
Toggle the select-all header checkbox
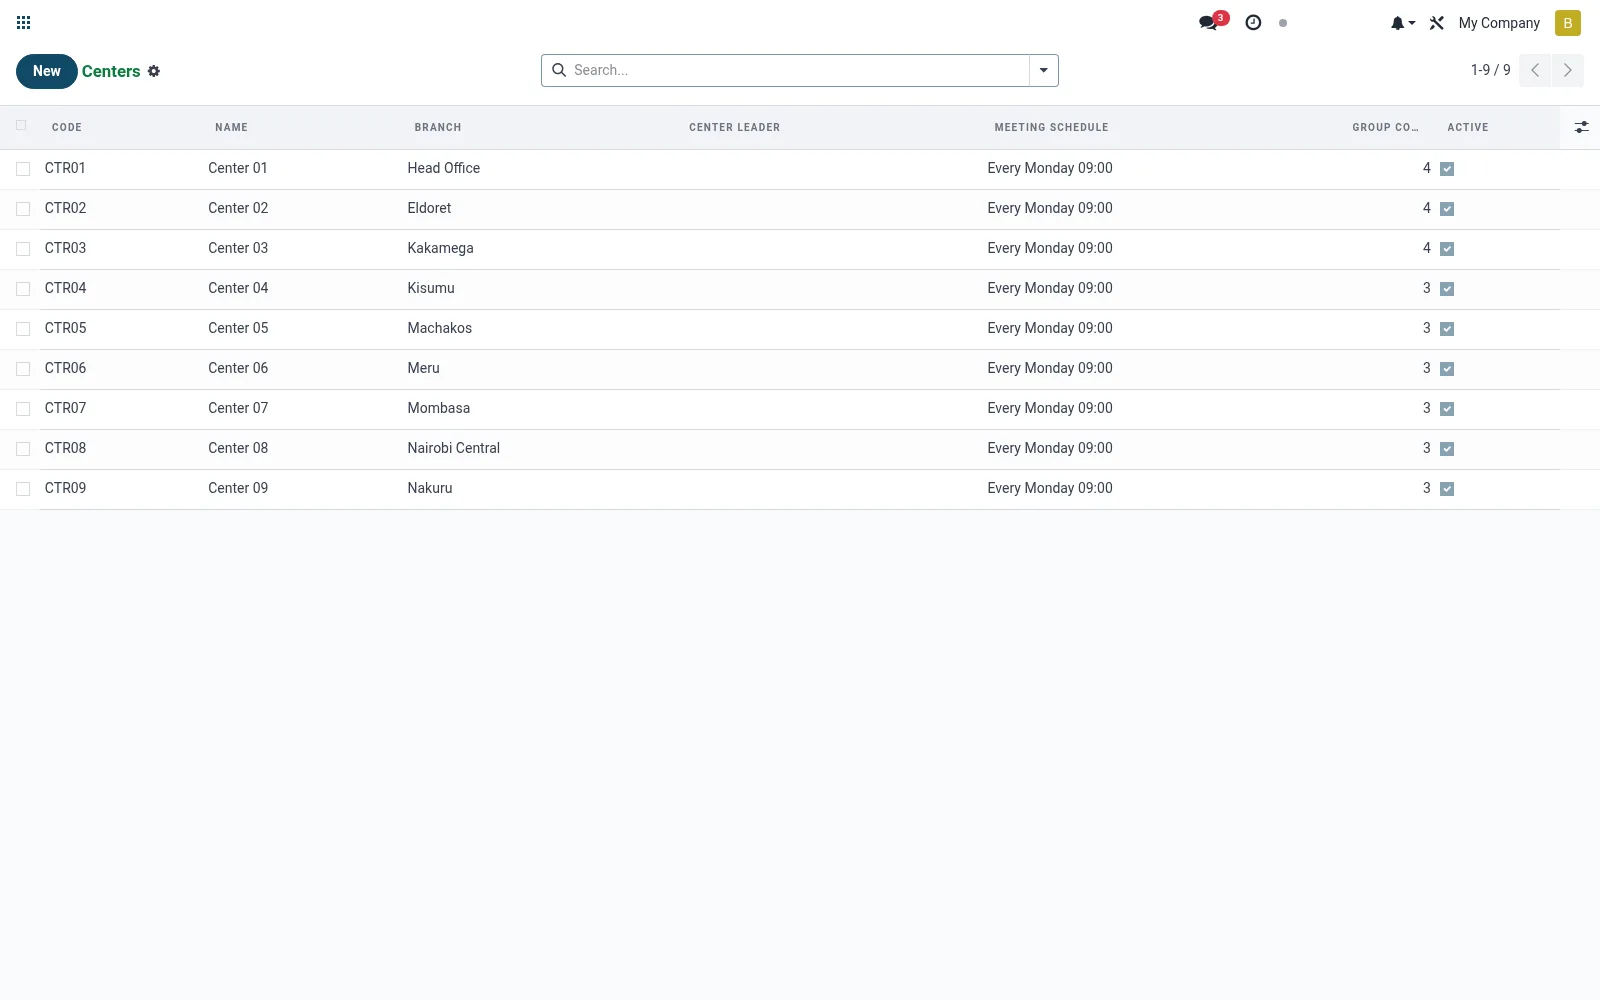(21, 126)
